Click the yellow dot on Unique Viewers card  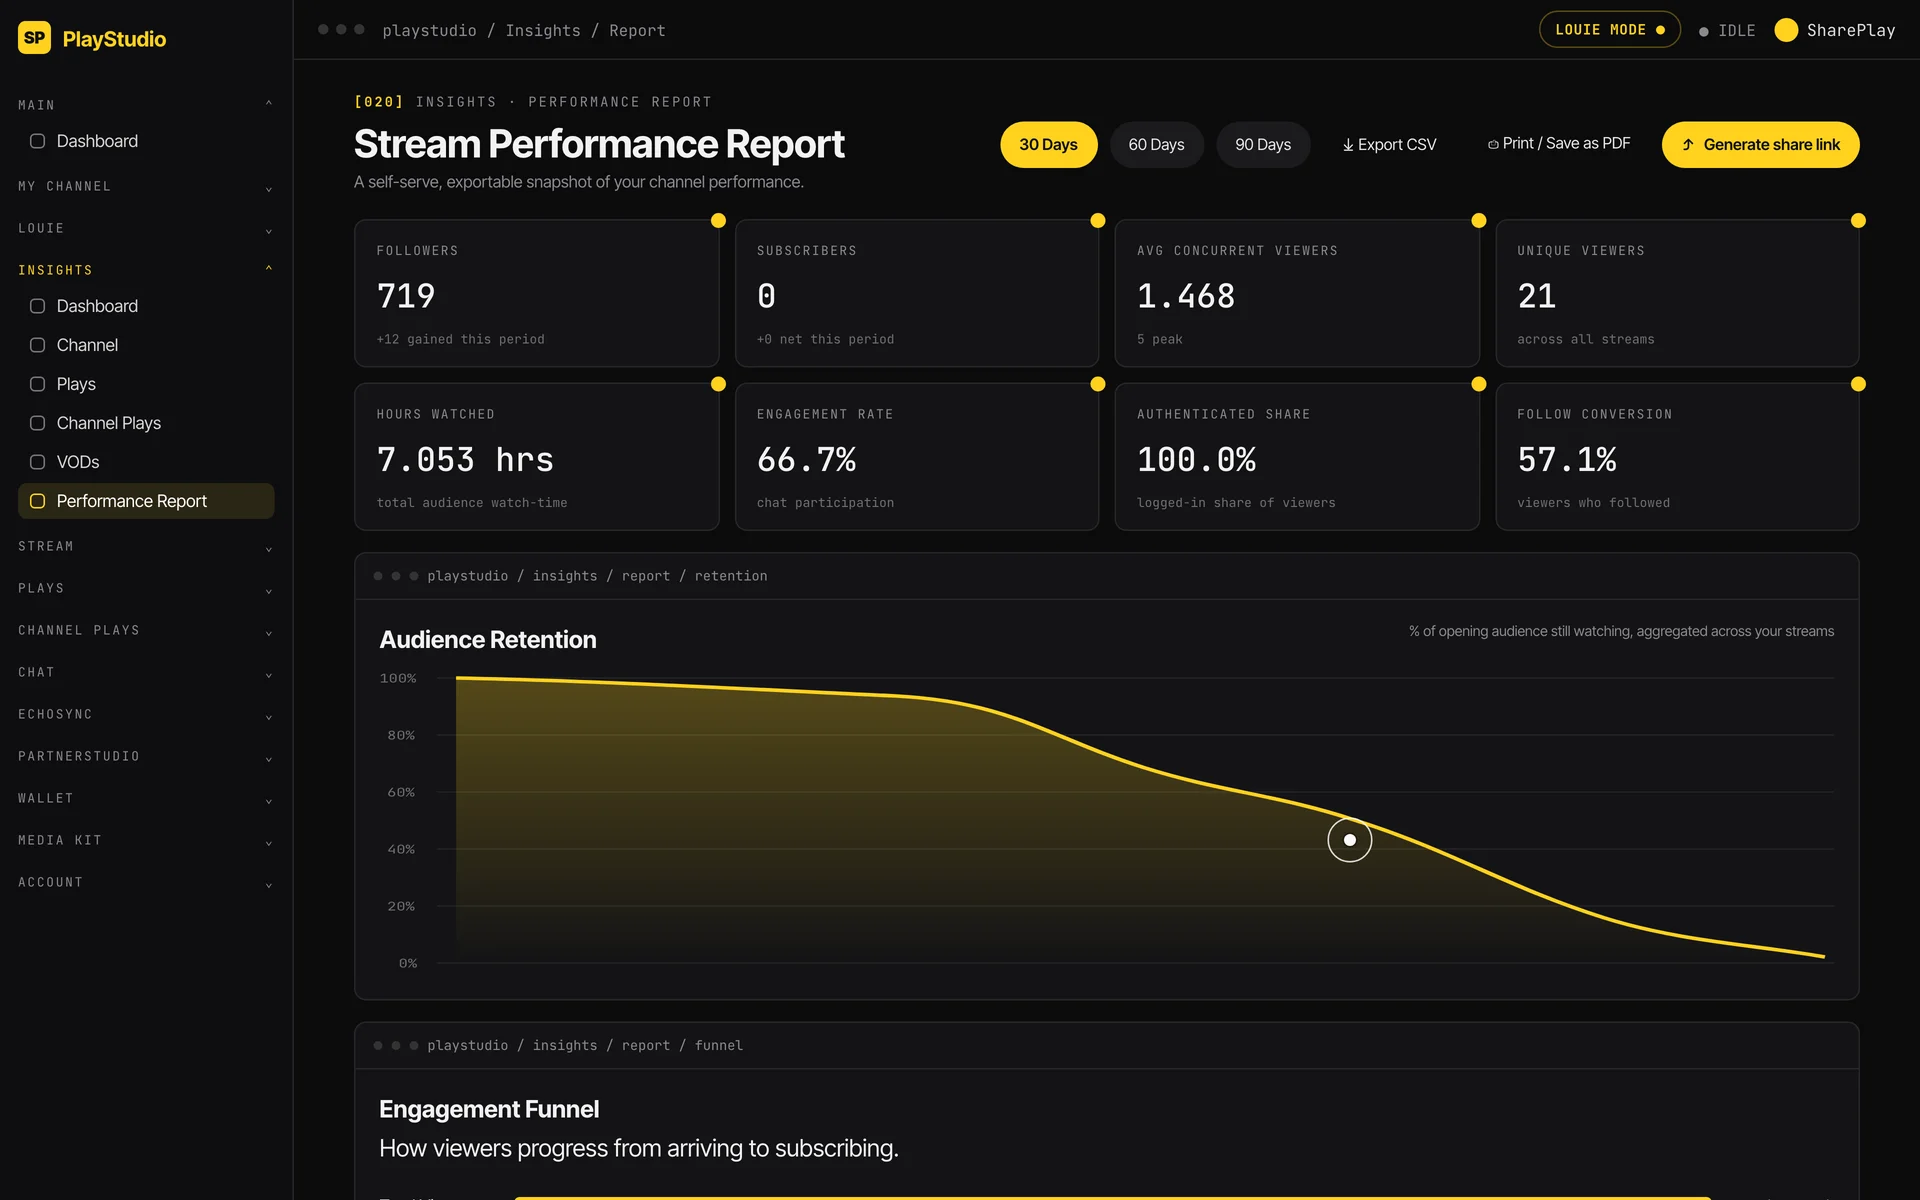pyautogui.click(x=1858, y=220)
